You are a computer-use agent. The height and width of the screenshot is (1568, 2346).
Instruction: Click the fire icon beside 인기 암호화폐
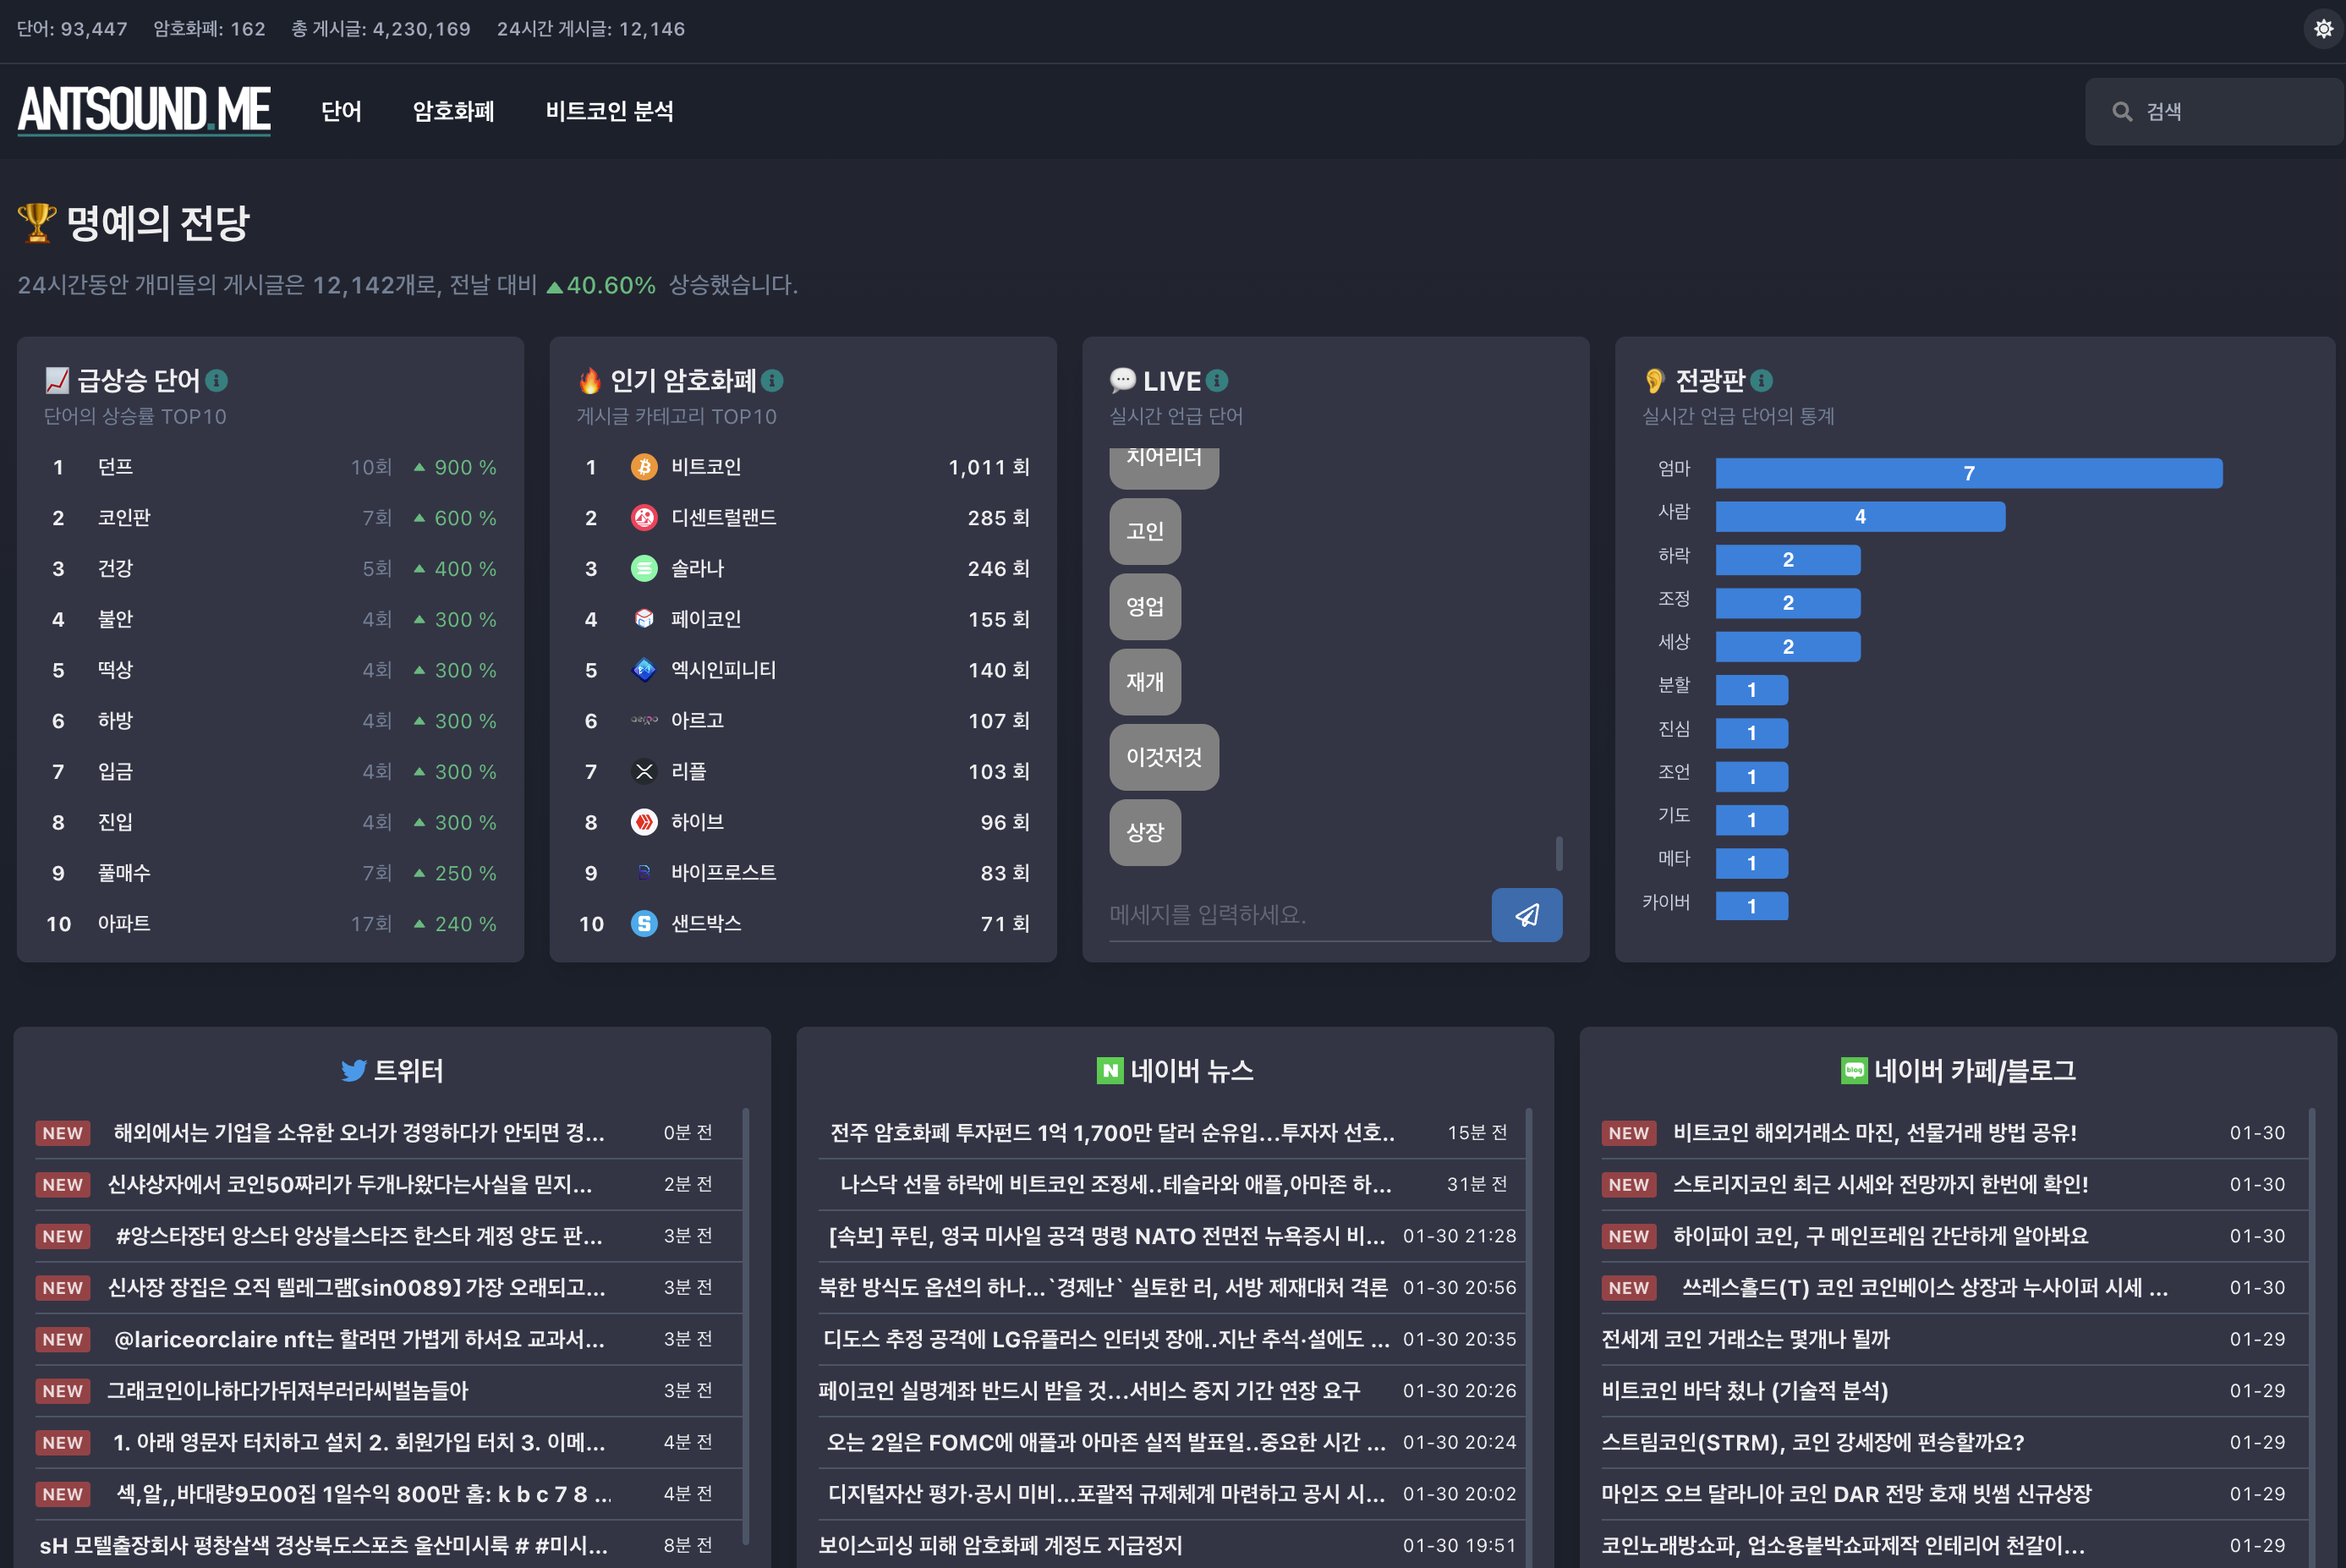(x=590, y=380)
